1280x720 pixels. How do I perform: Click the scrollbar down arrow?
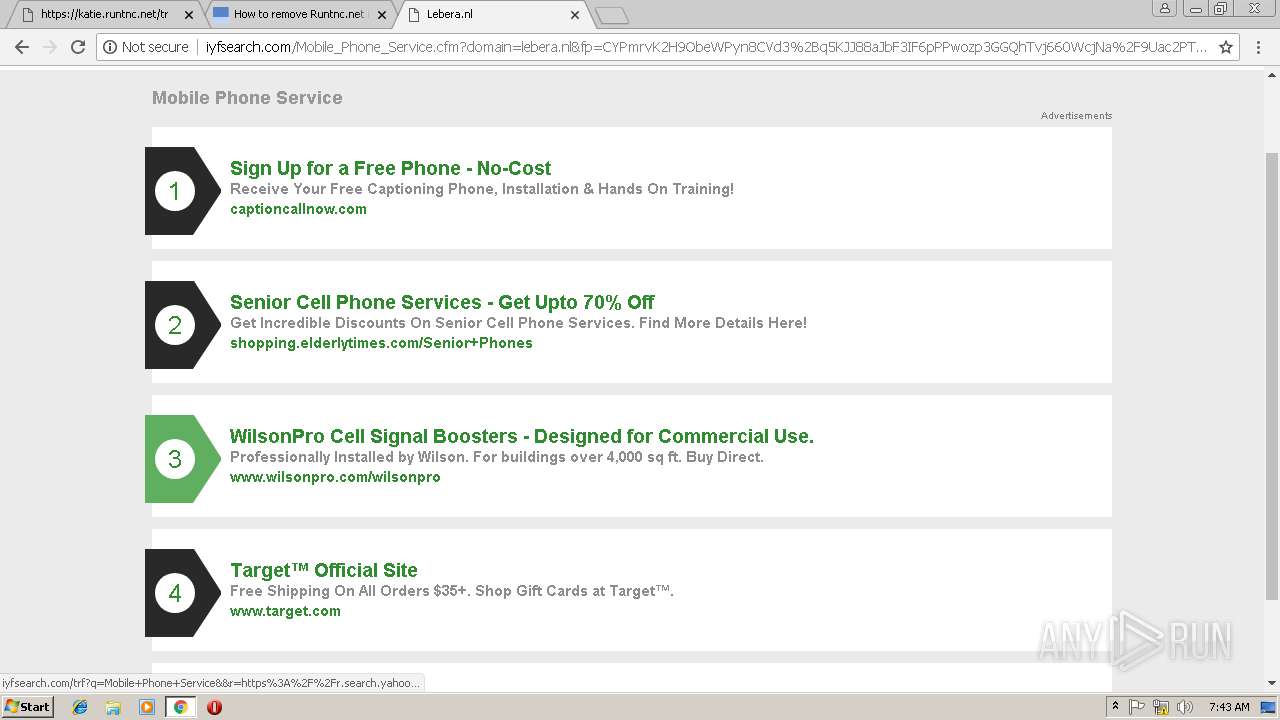[x=1272, y=683]
